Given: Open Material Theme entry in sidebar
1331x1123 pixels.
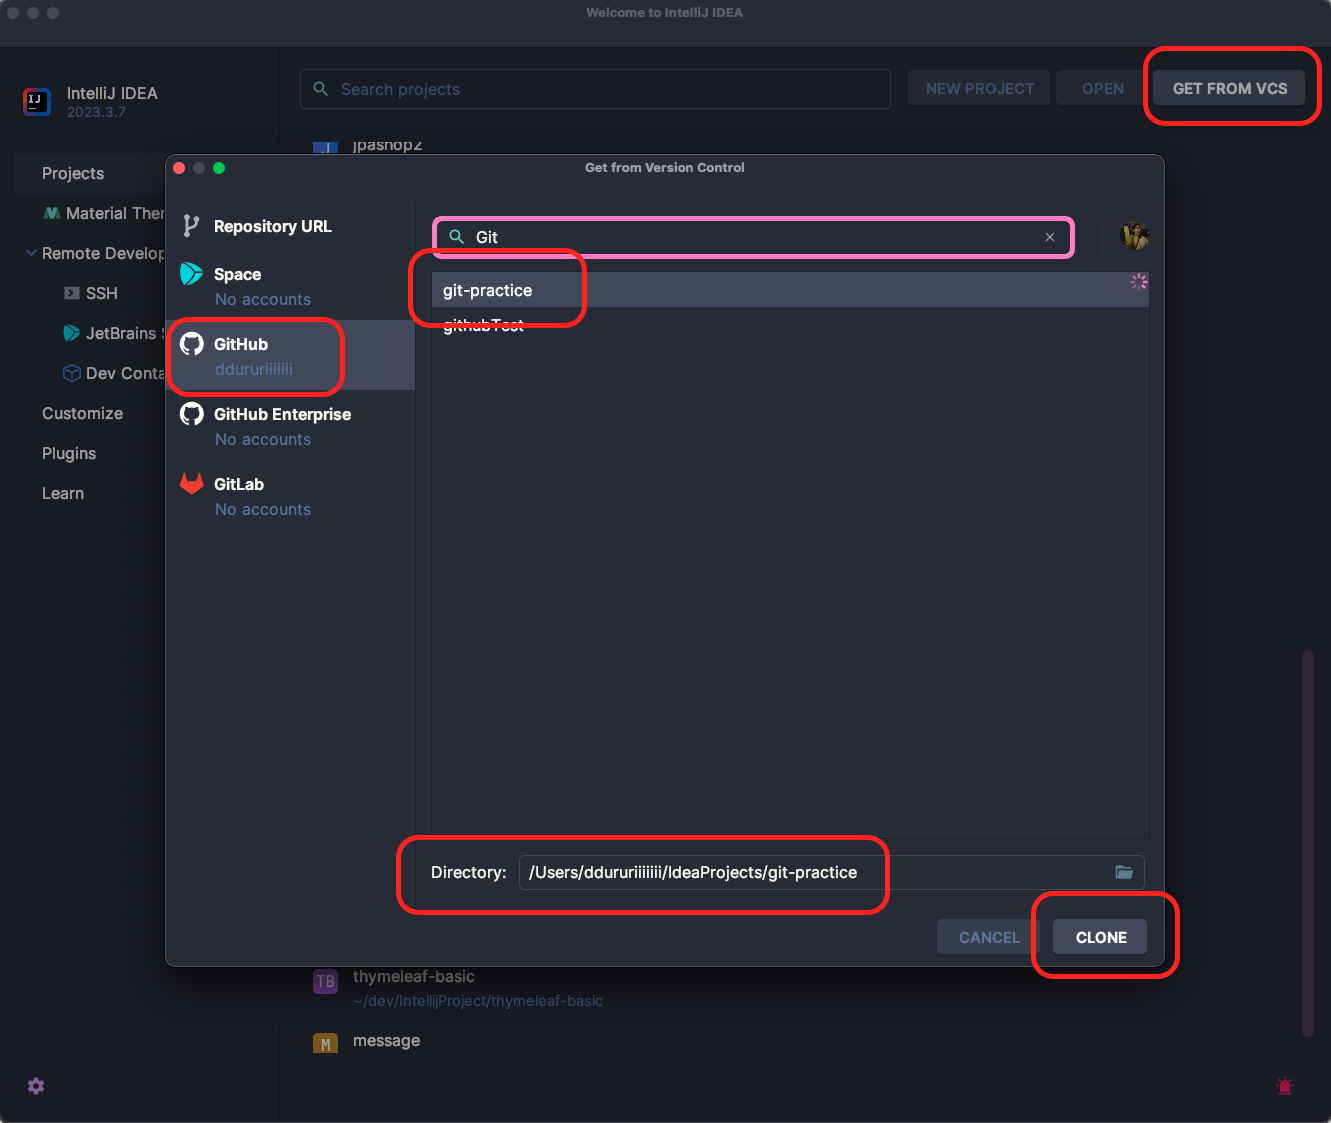Looking at the screenshot, I should [103, 213].
